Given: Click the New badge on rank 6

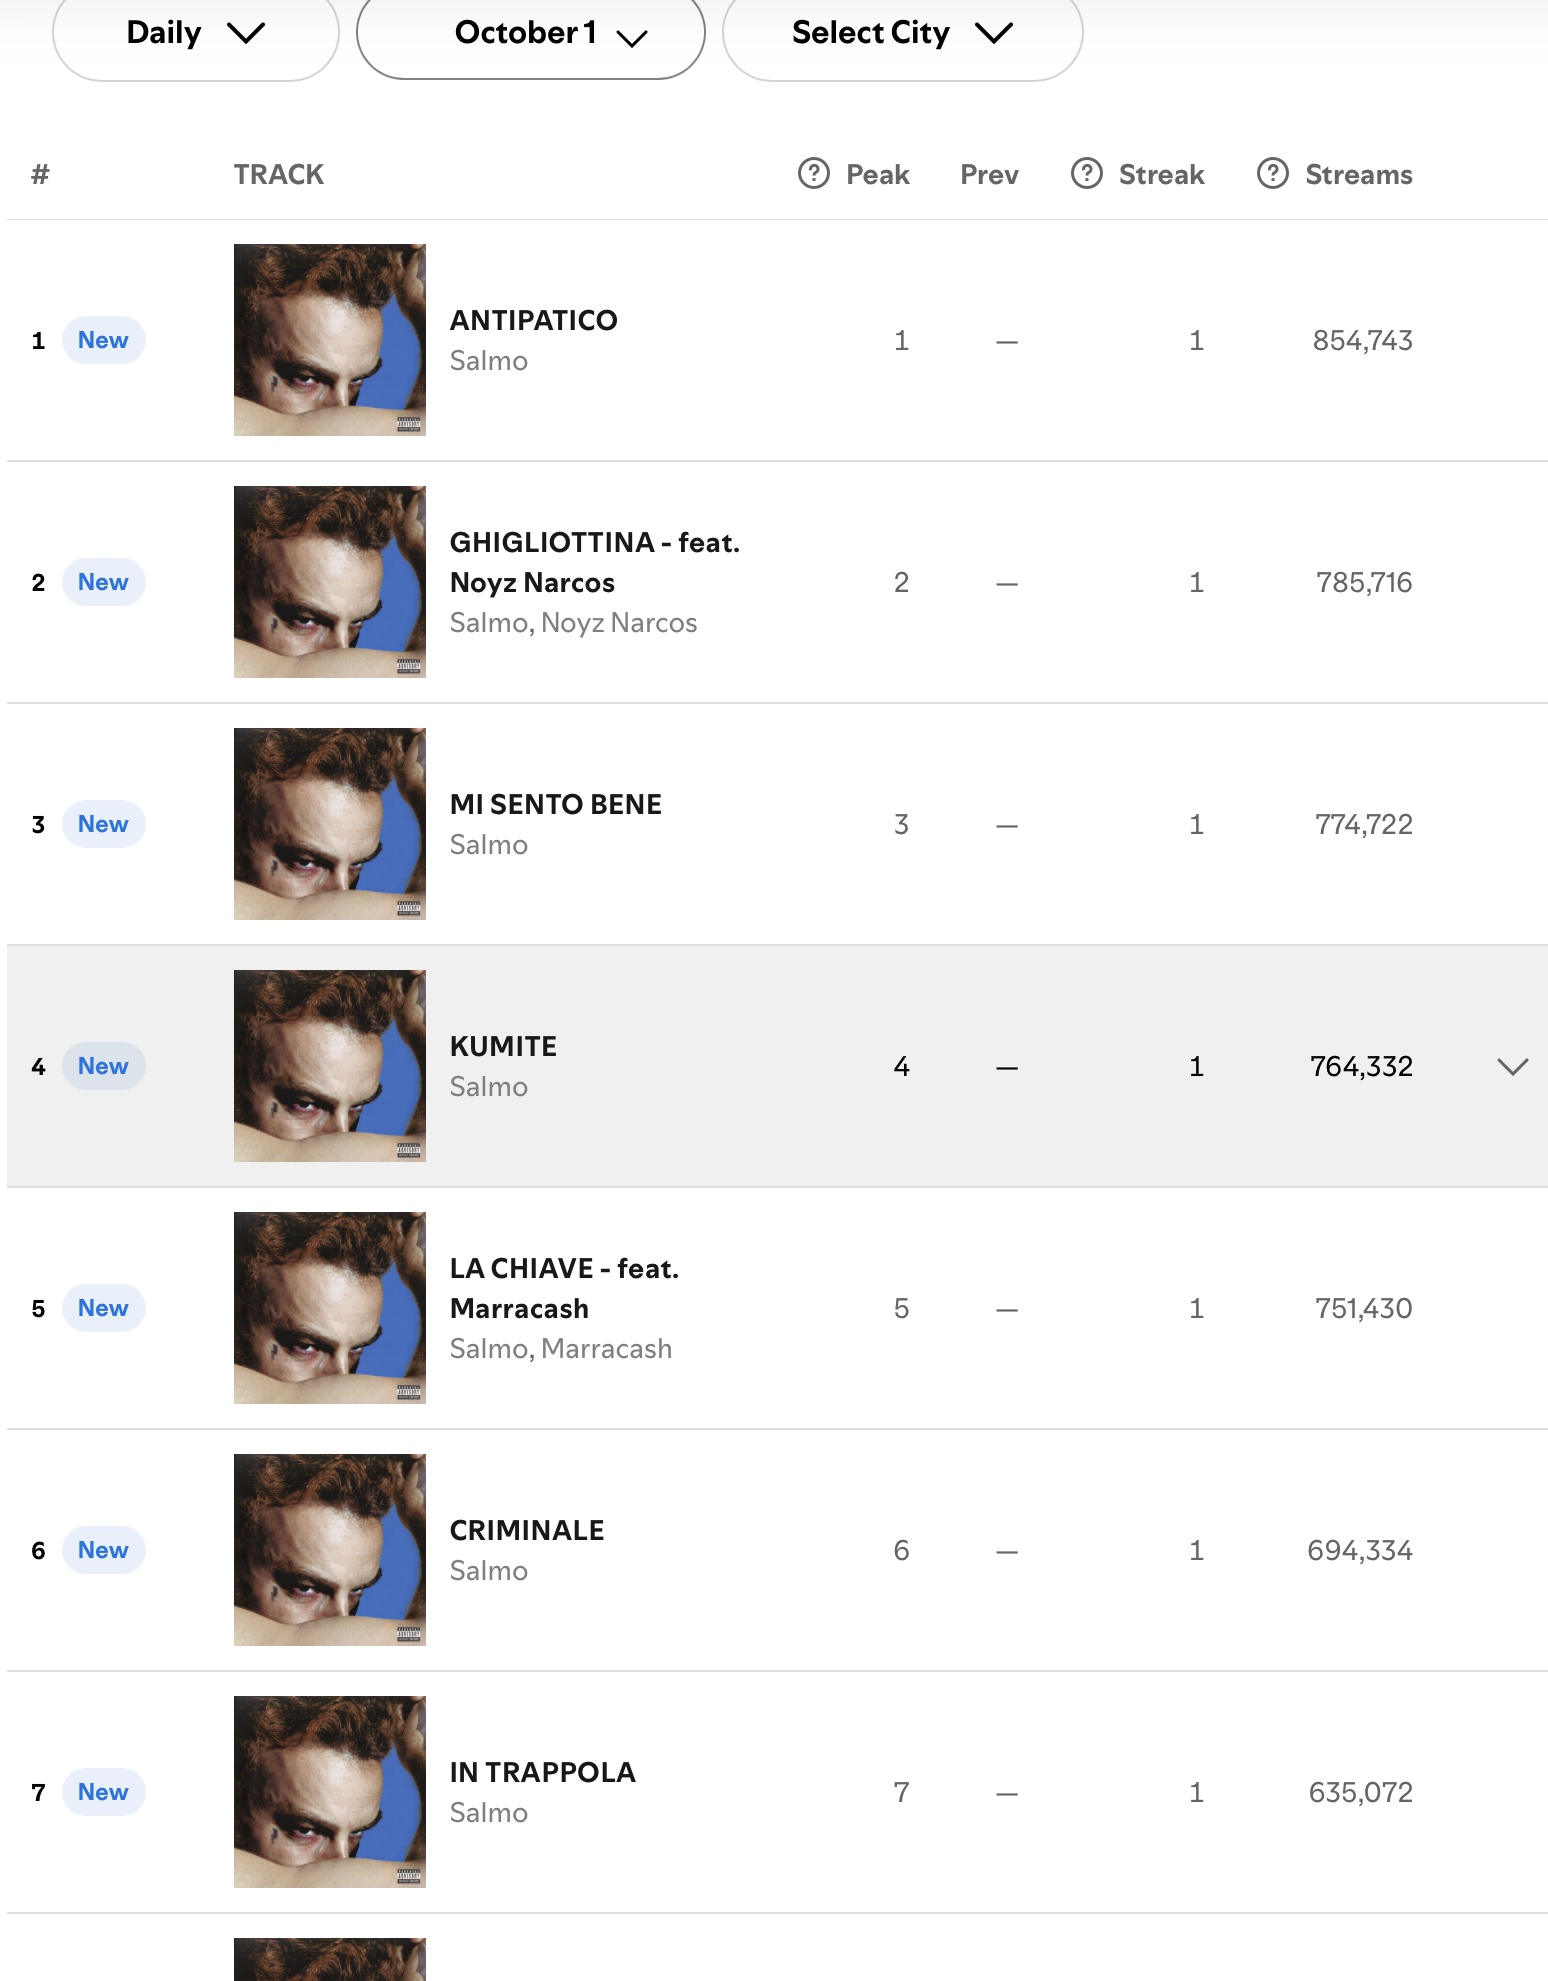Looking at the screenshot, I should pos(104,1550).
